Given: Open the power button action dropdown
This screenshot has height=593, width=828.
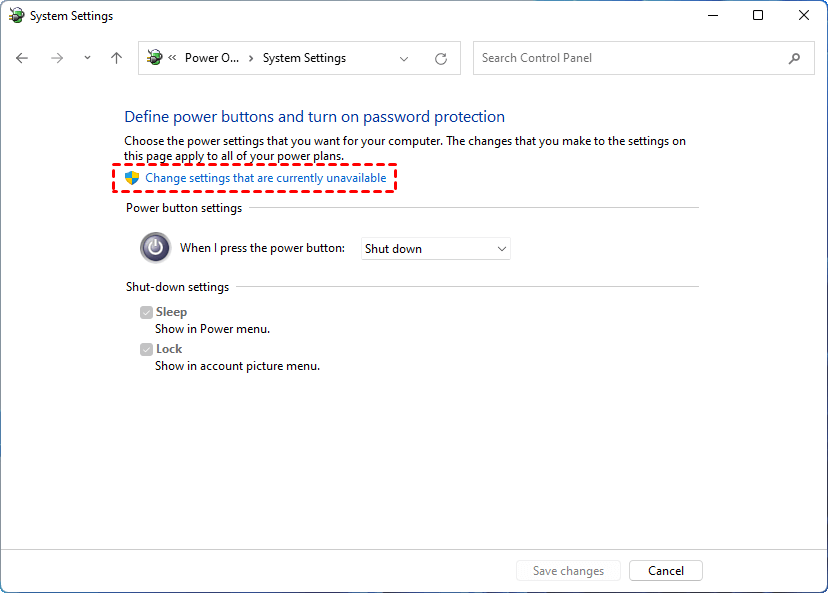Looking at the screenshot, I should pos(435,249).
